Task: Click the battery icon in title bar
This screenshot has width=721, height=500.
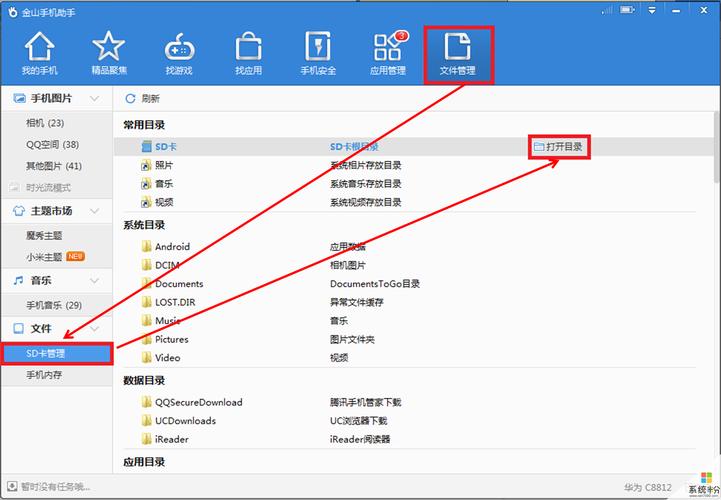Action: point(627,9)
